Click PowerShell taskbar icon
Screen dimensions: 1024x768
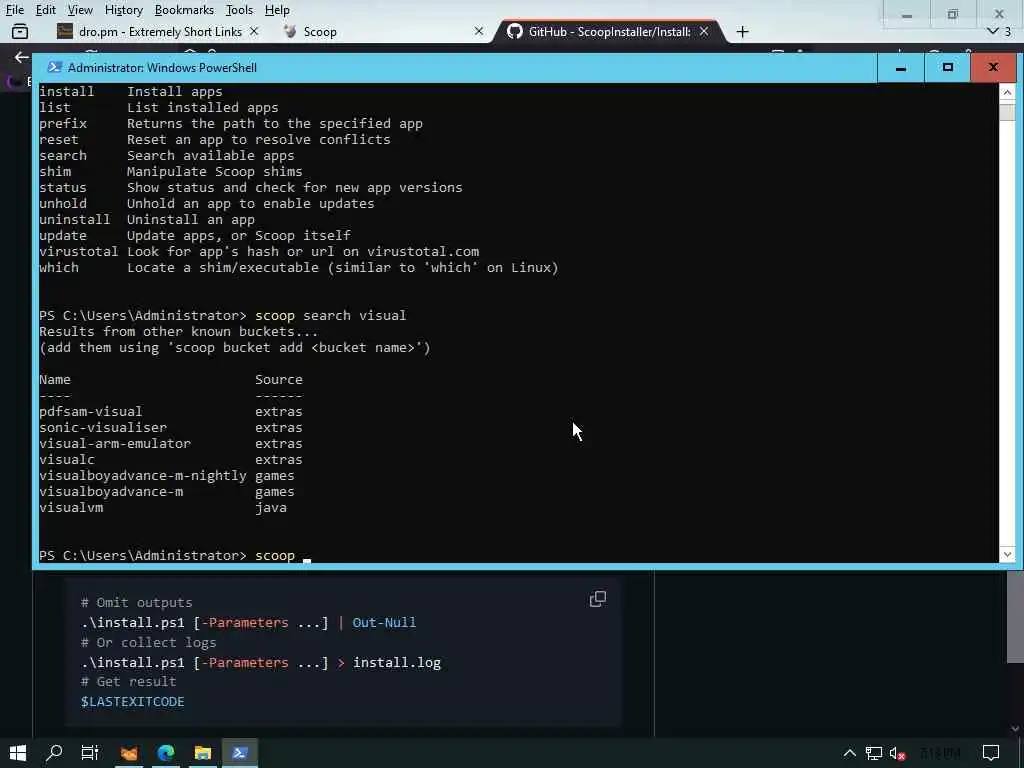[x=240, y=753]
